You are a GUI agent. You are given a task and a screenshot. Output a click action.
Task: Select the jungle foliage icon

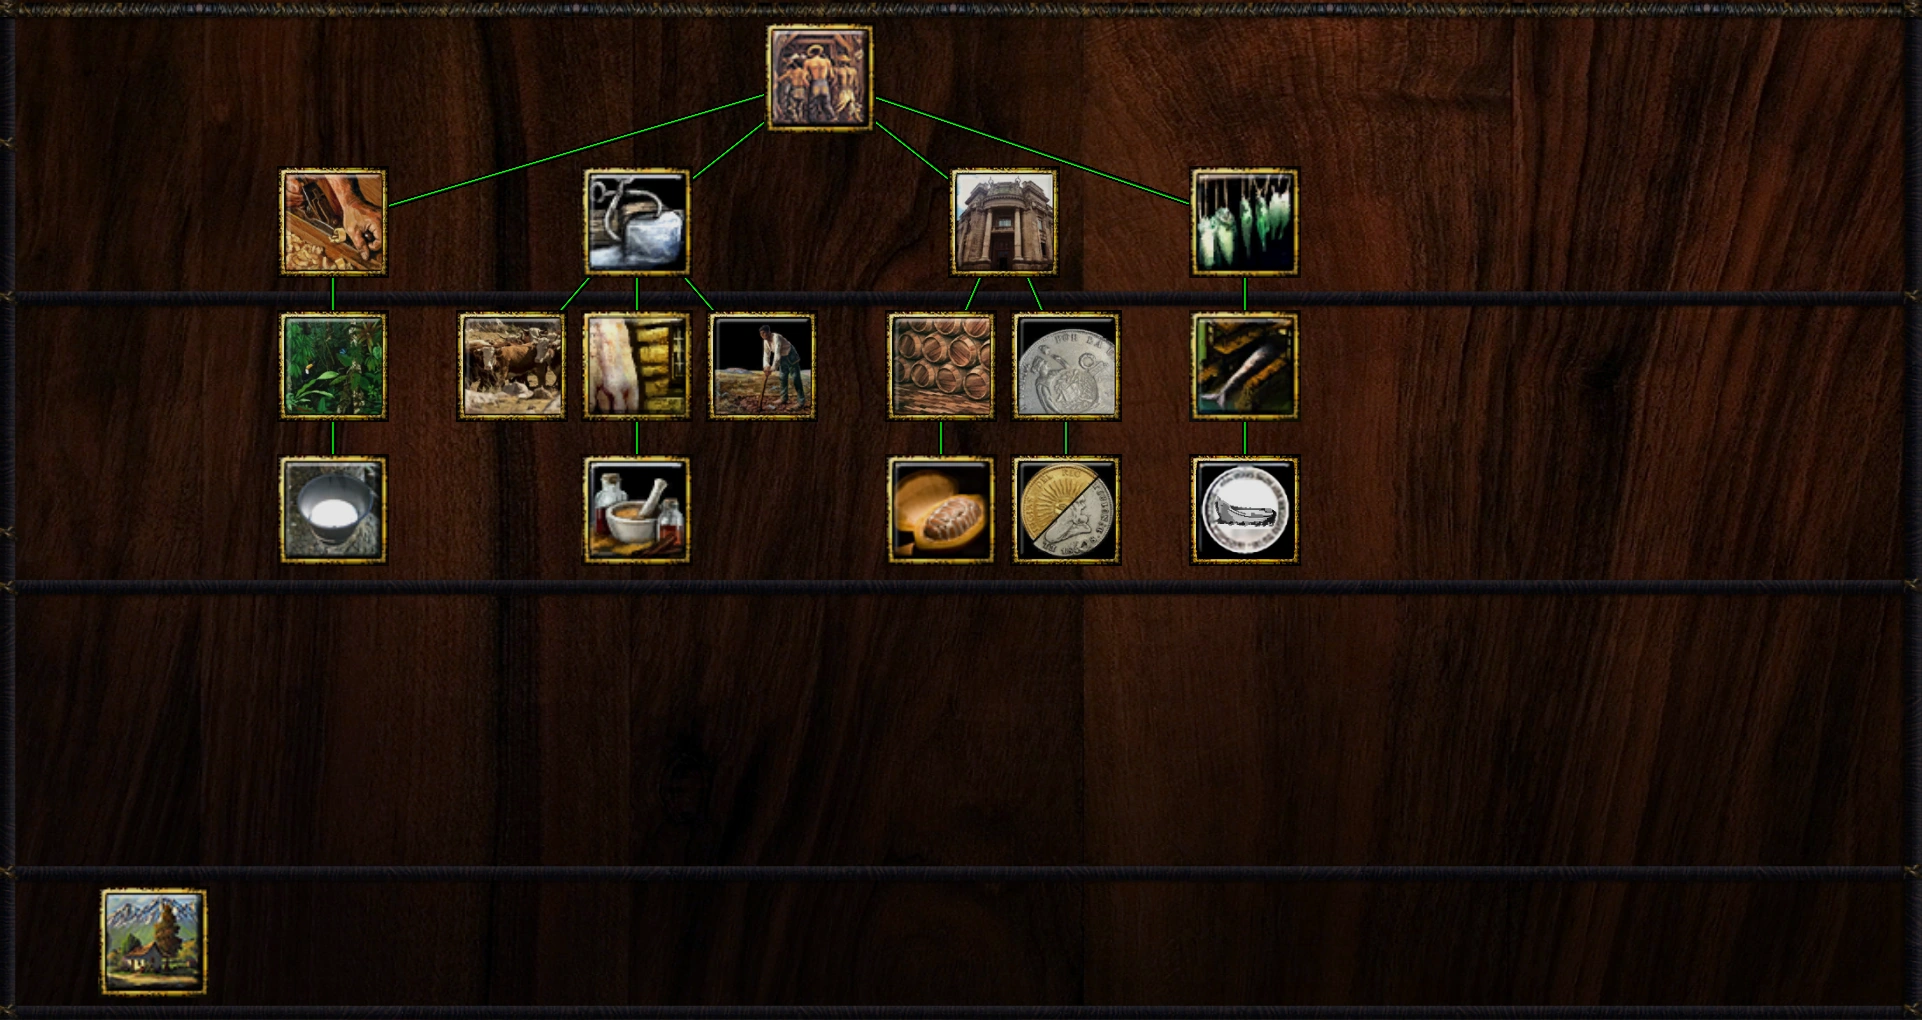[x=333, y=366]
